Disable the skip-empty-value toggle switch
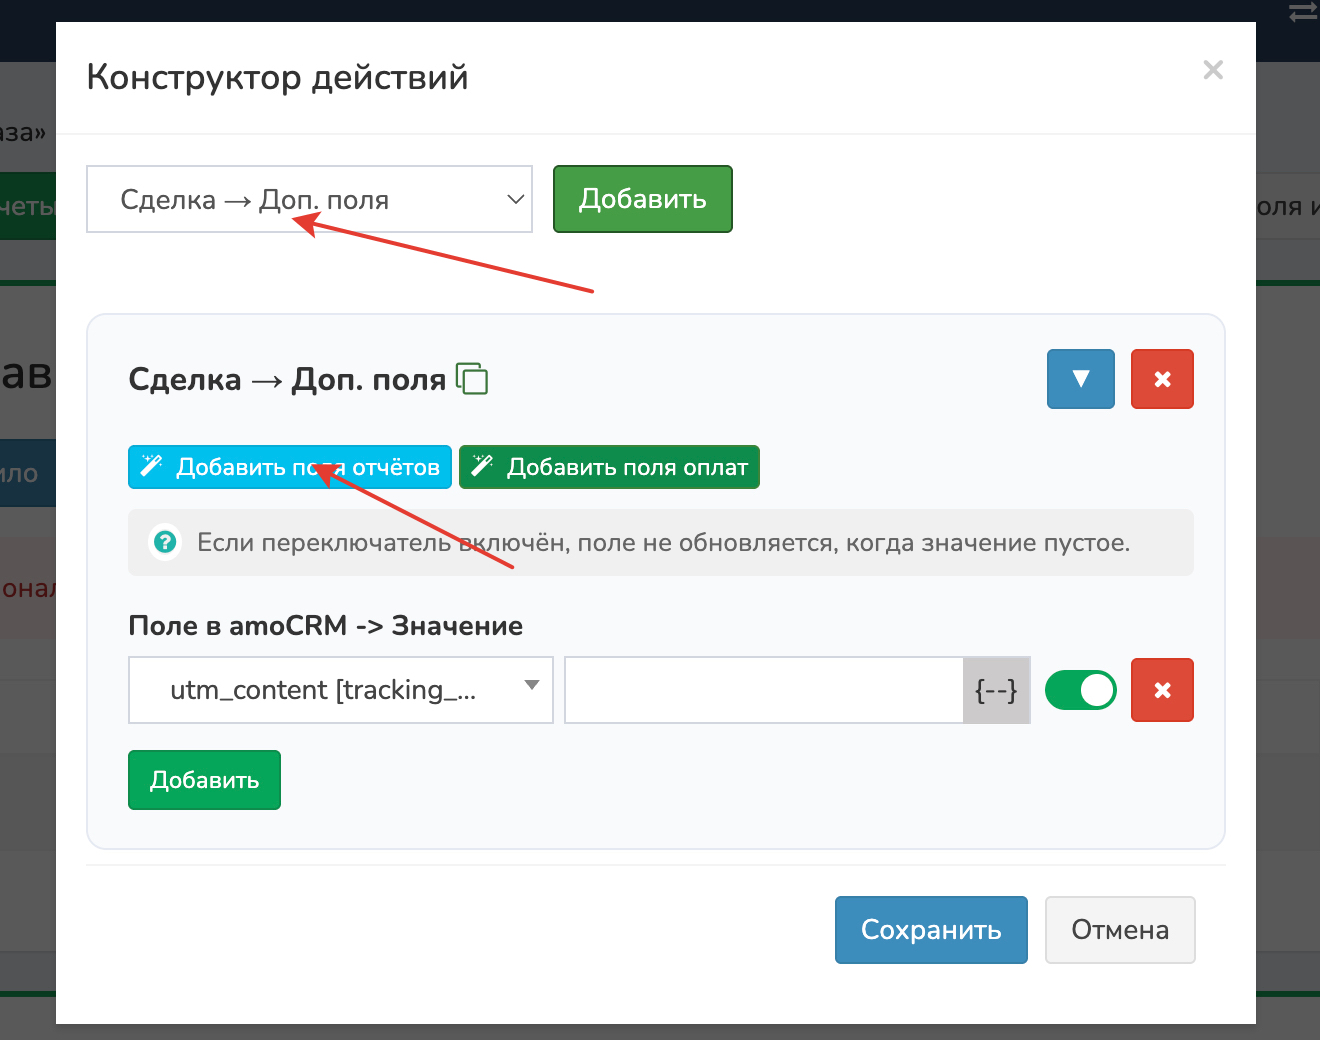 [x=1080, y=690]
